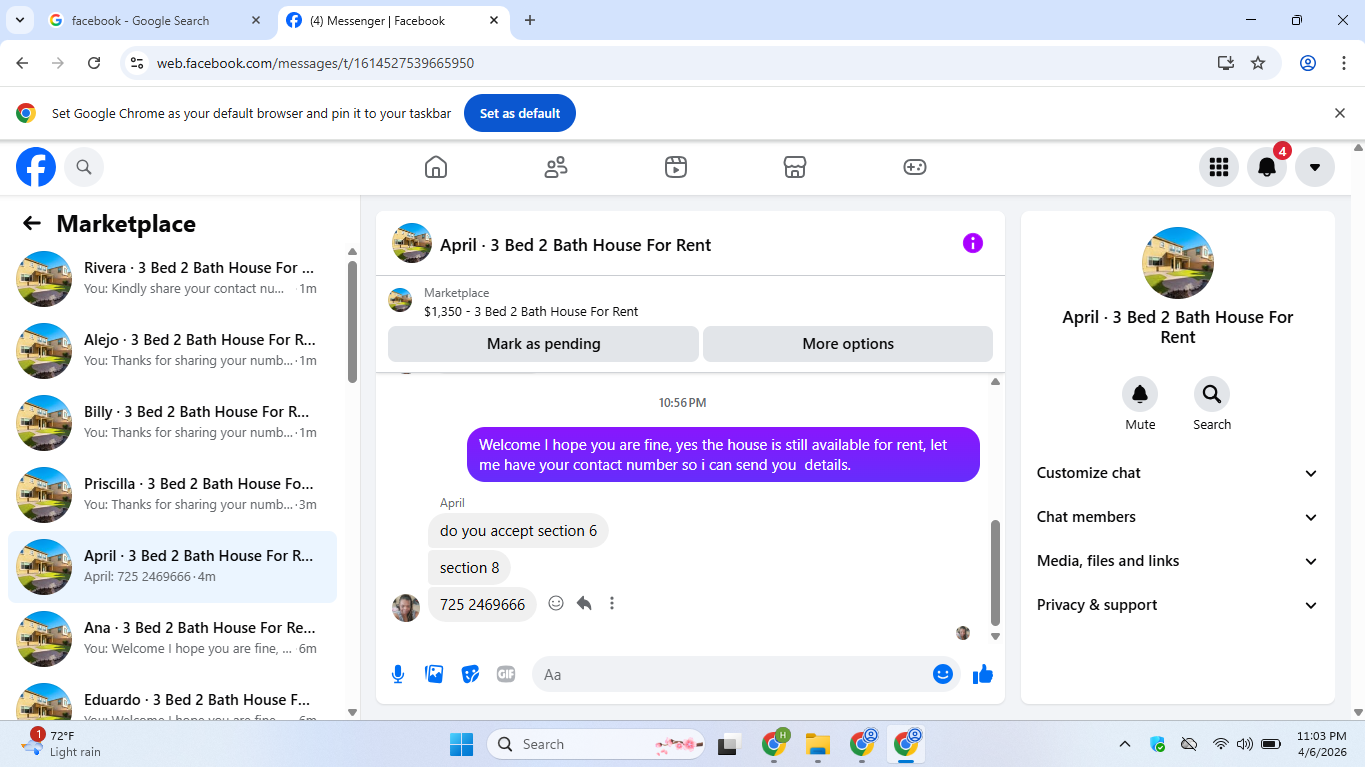Click the browser back arrow
This screenshot has height=767, width=1365.
point(22,63)
